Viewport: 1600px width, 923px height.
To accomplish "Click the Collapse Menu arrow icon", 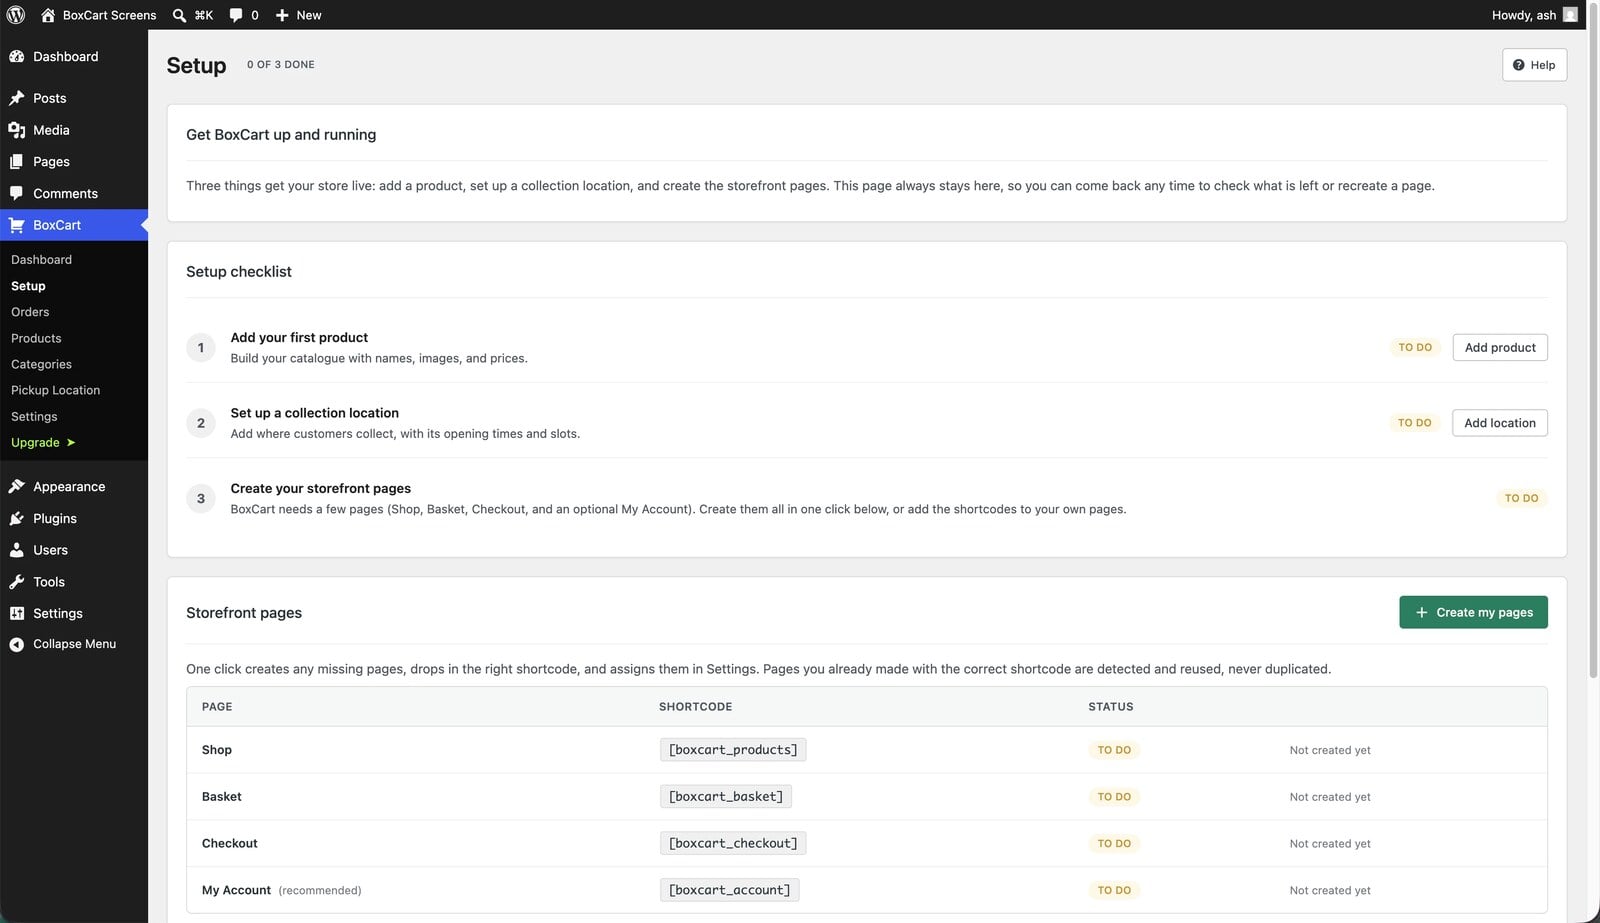I will (x=17, y=644).
